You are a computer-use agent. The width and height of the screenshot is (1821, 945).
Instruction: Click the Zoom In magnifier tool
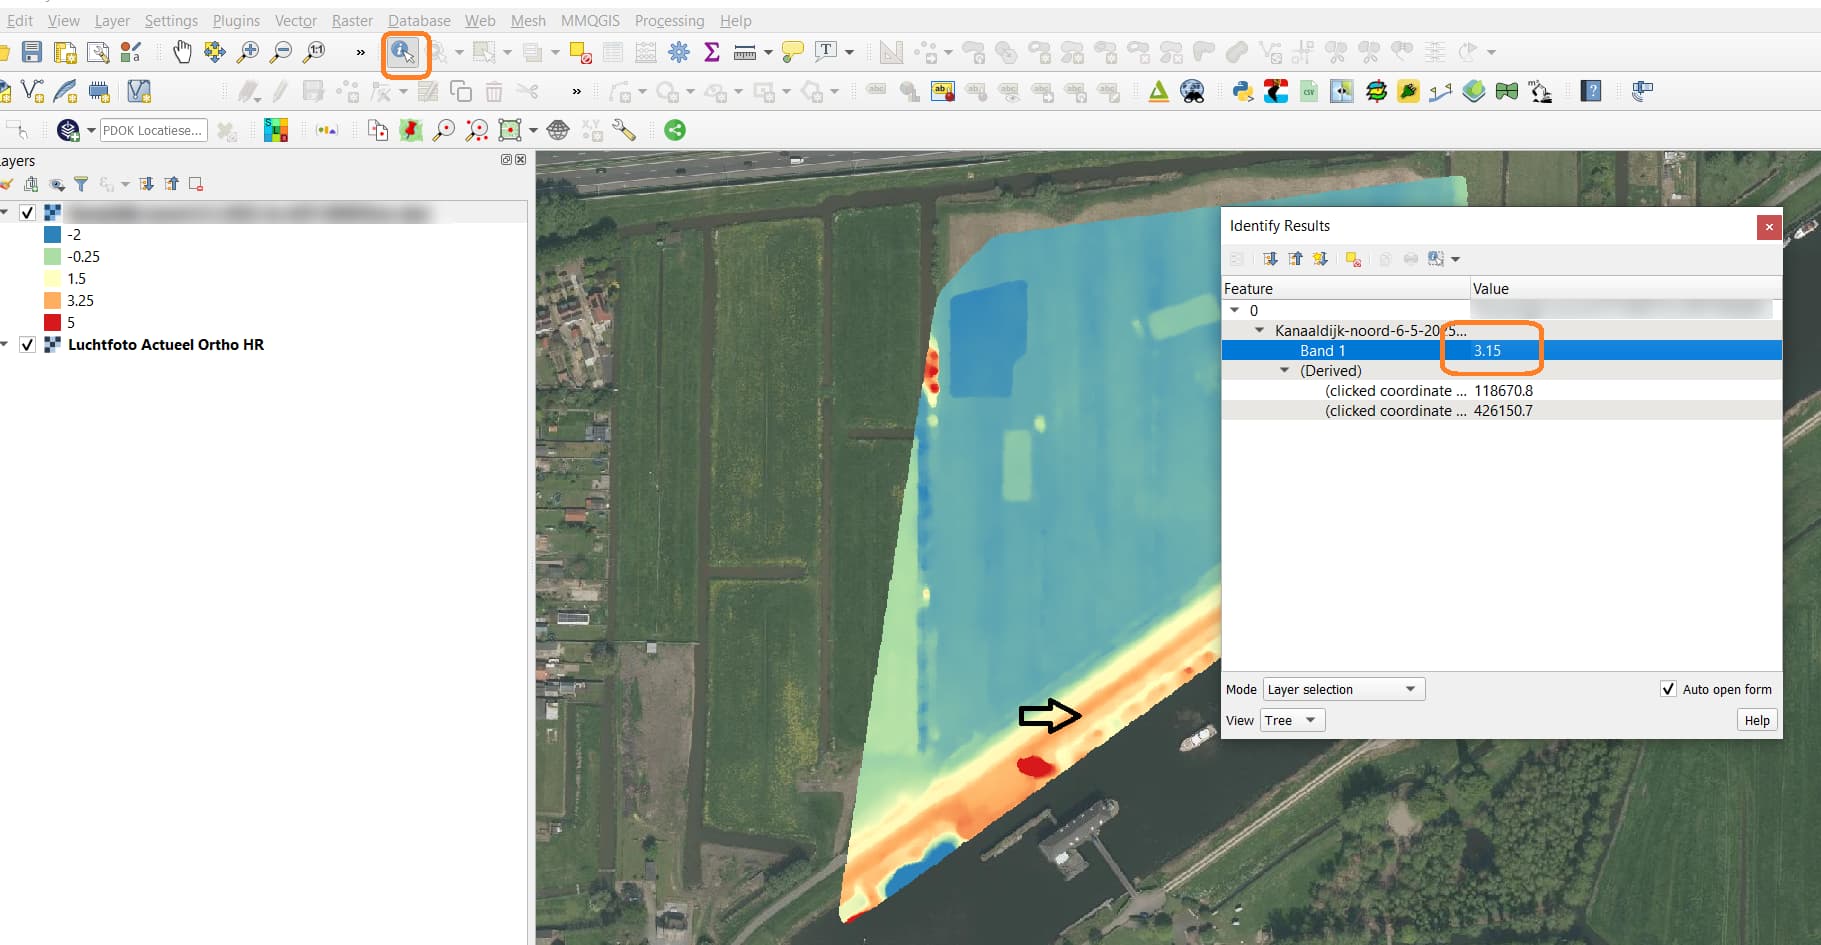coord(249,52)
